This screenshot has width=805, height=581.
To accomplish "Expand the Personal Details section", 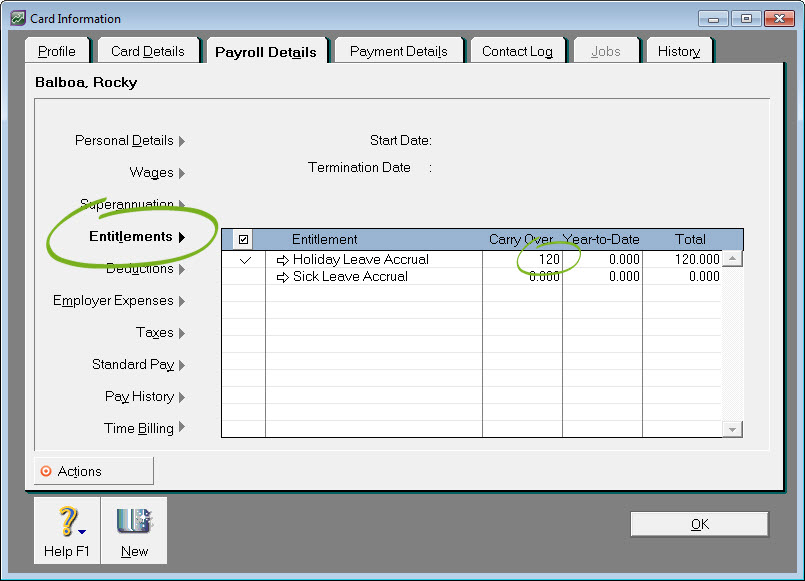I will click(x=130, y=141).
